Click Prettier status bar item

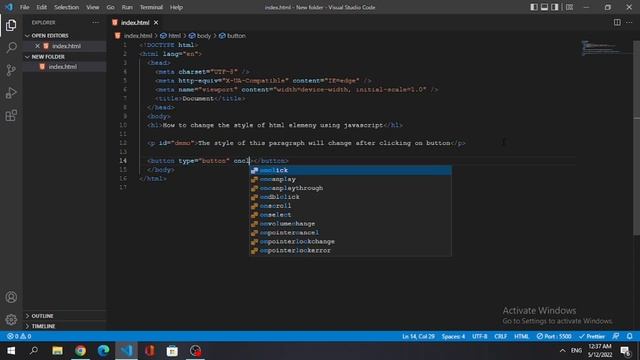tap(592, 336)
